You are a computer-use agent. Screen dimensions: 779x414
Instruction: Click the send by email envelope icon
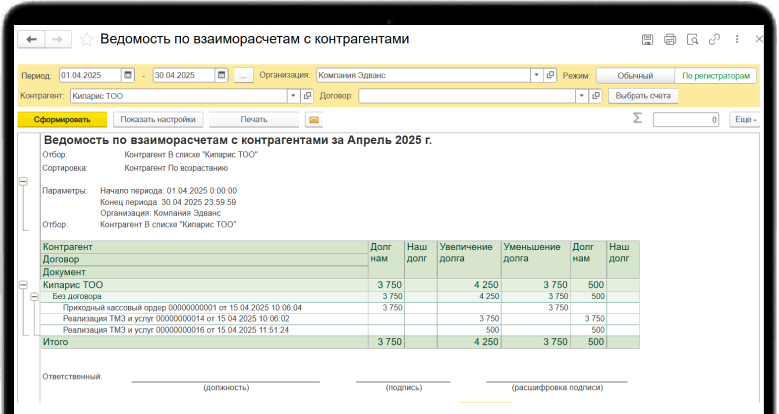tap(313, 120)
